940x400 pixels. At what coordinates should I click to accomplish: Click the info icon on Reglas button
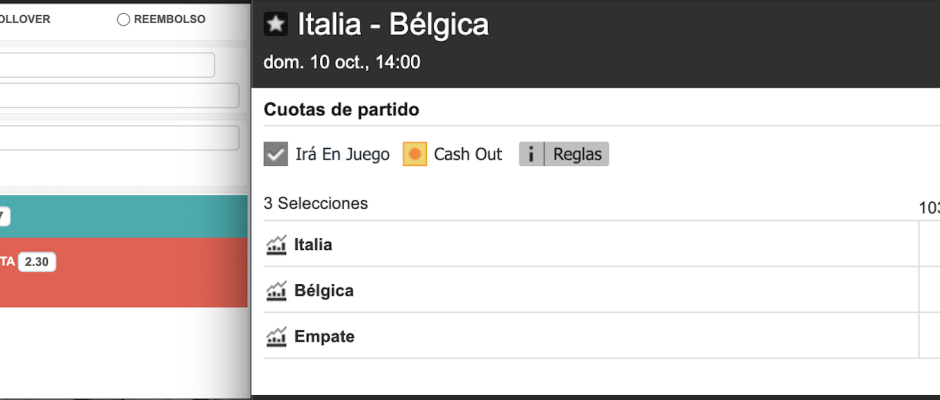pos(531,154)
